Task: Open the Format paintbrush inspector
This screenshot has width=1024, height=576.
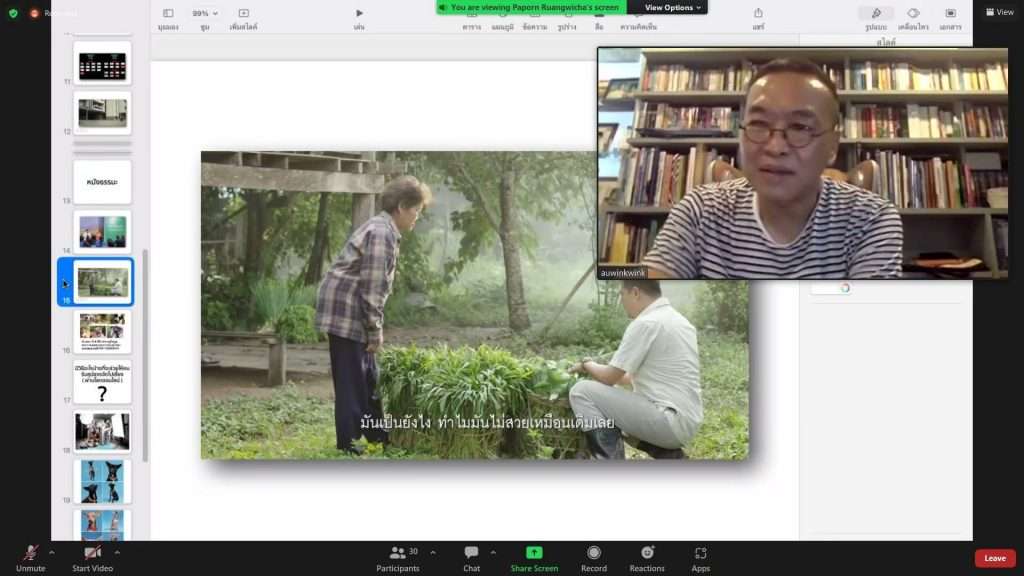Action: (876, 13)
